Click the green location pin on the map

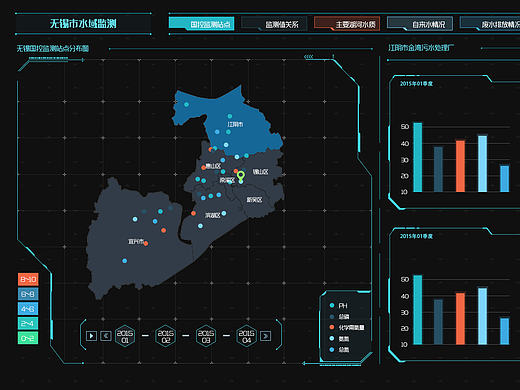tap(241, 176)
